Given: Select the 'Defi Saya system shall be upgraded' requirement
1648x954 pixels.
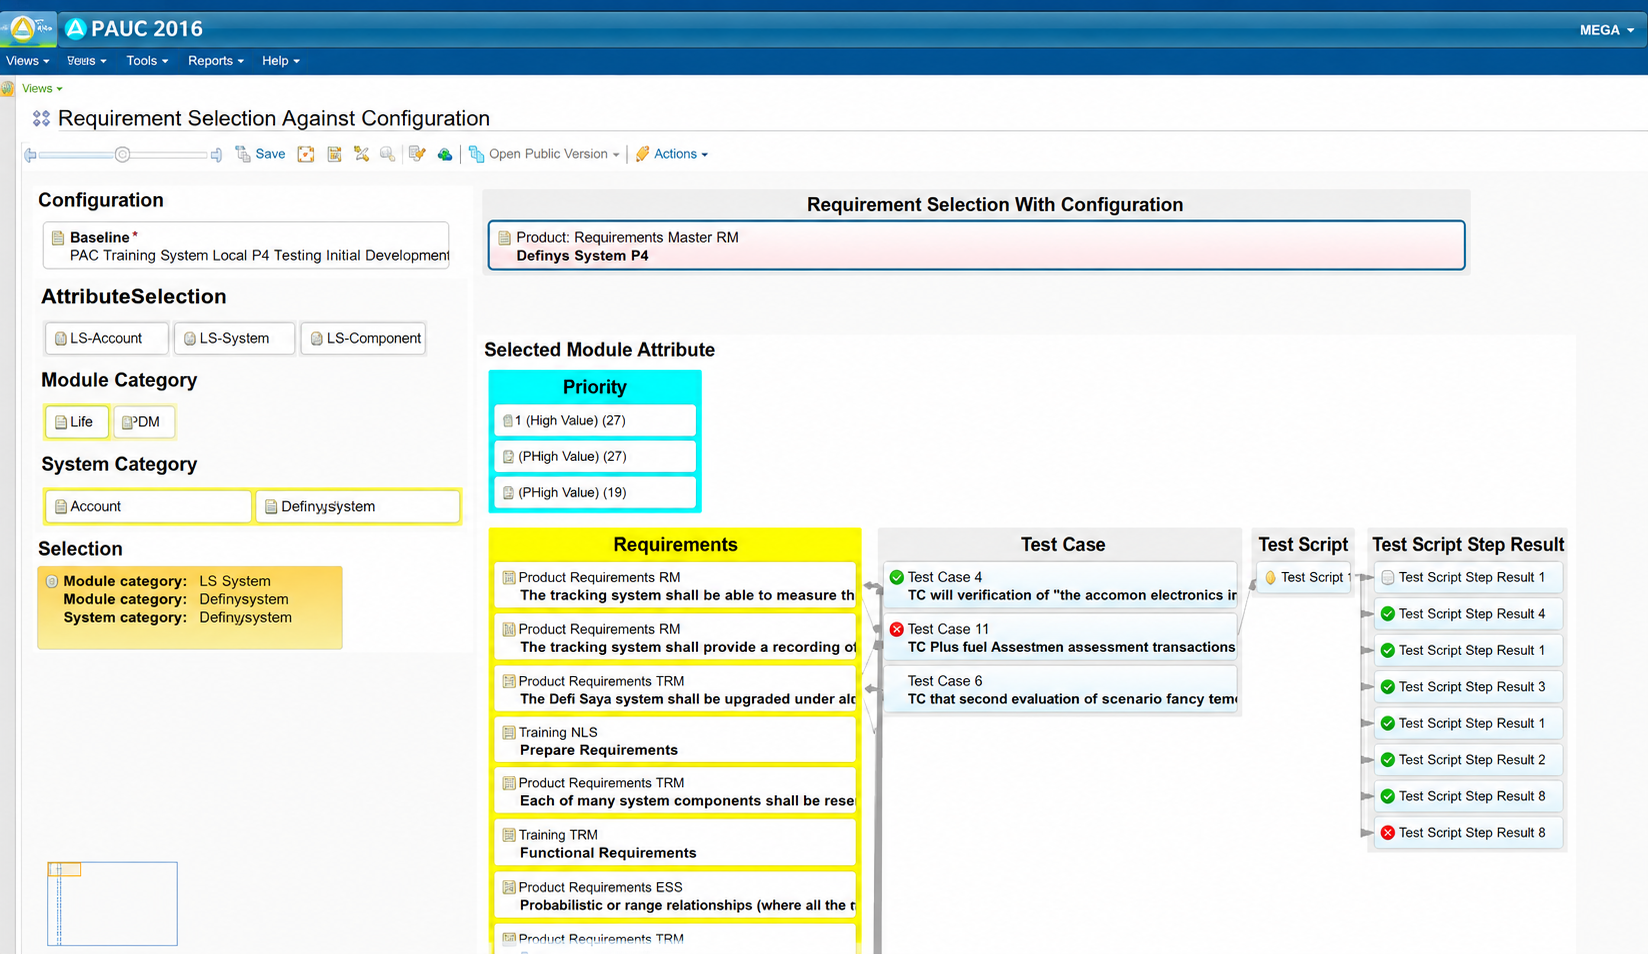Looking at the screenshot, I should [x=675, y=690].
